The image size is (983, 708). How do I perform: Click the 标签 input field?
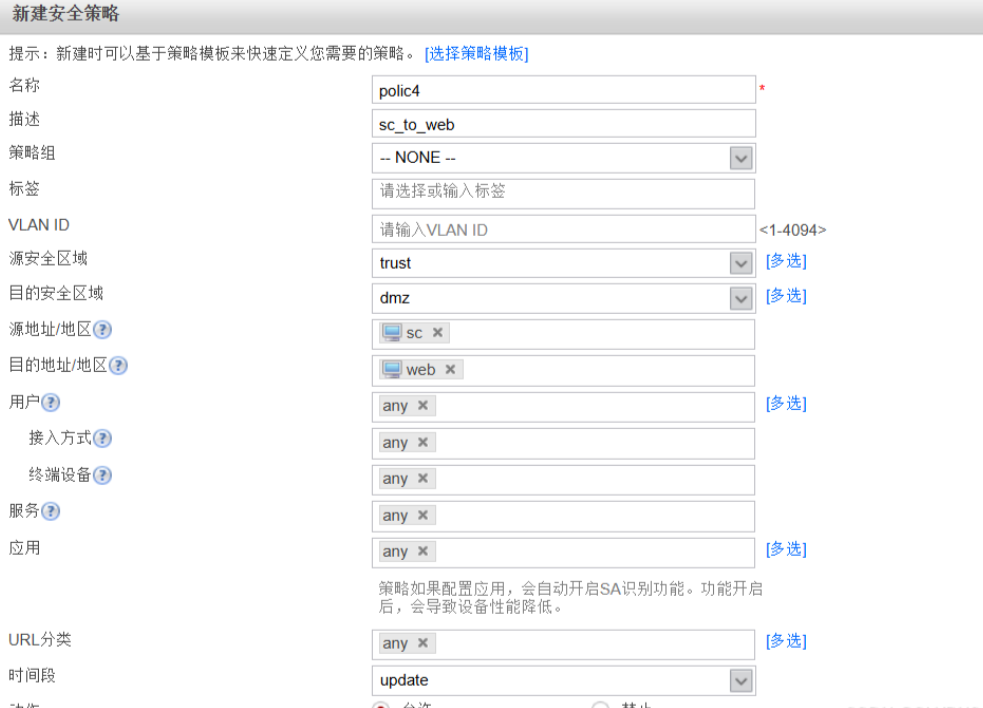(x=564, y=194)
